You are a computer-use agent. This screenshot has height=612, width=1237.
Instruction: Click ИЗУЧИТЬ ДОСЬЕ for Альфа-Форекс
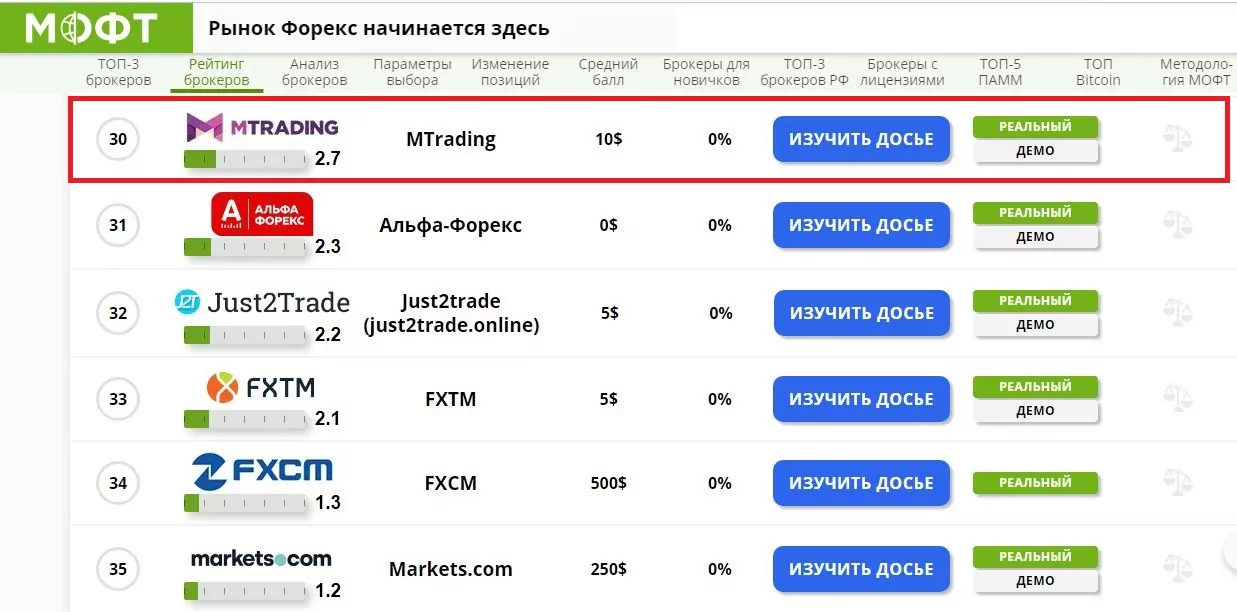click(x=861, y=225)
